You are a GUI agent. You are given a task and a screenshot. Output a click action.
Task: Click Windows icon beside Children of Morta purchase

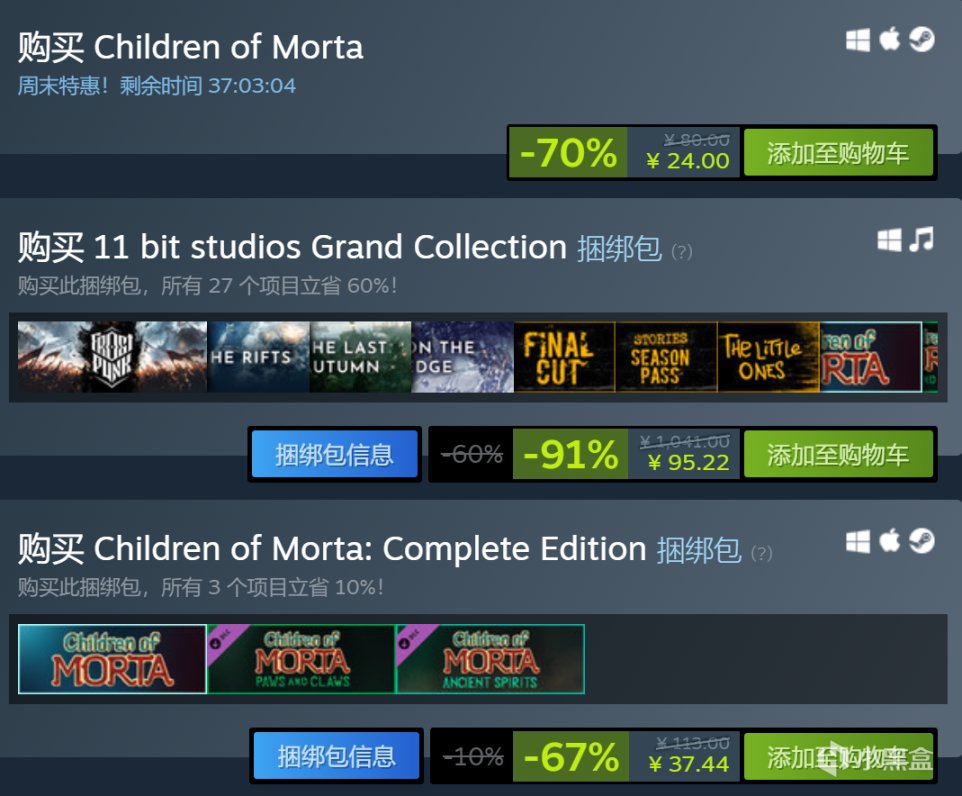[x=858, y=40]
